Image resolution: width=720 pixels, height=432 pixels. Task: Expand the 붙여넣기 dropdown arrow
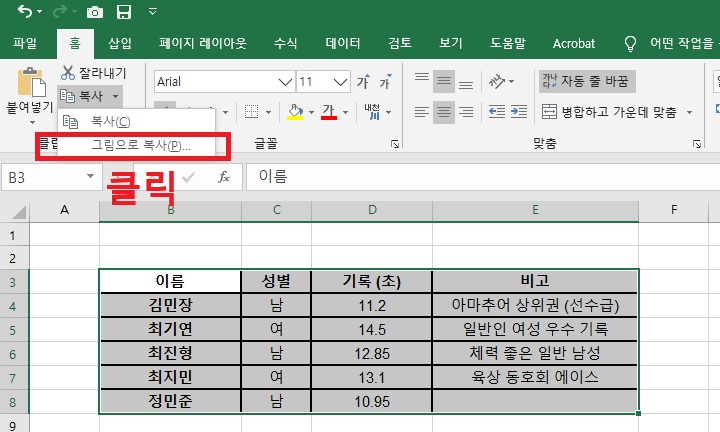tap(32, 123)
